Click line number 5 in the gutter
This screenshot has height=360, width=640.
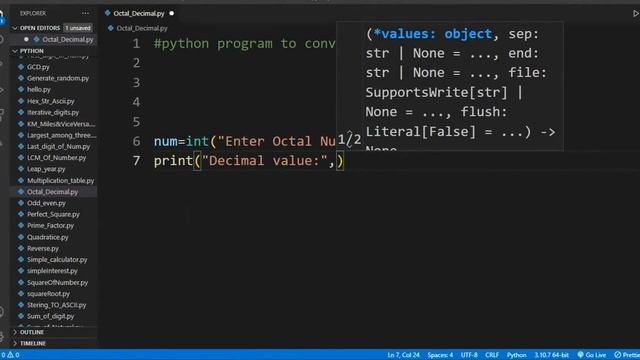pos(136,122)
